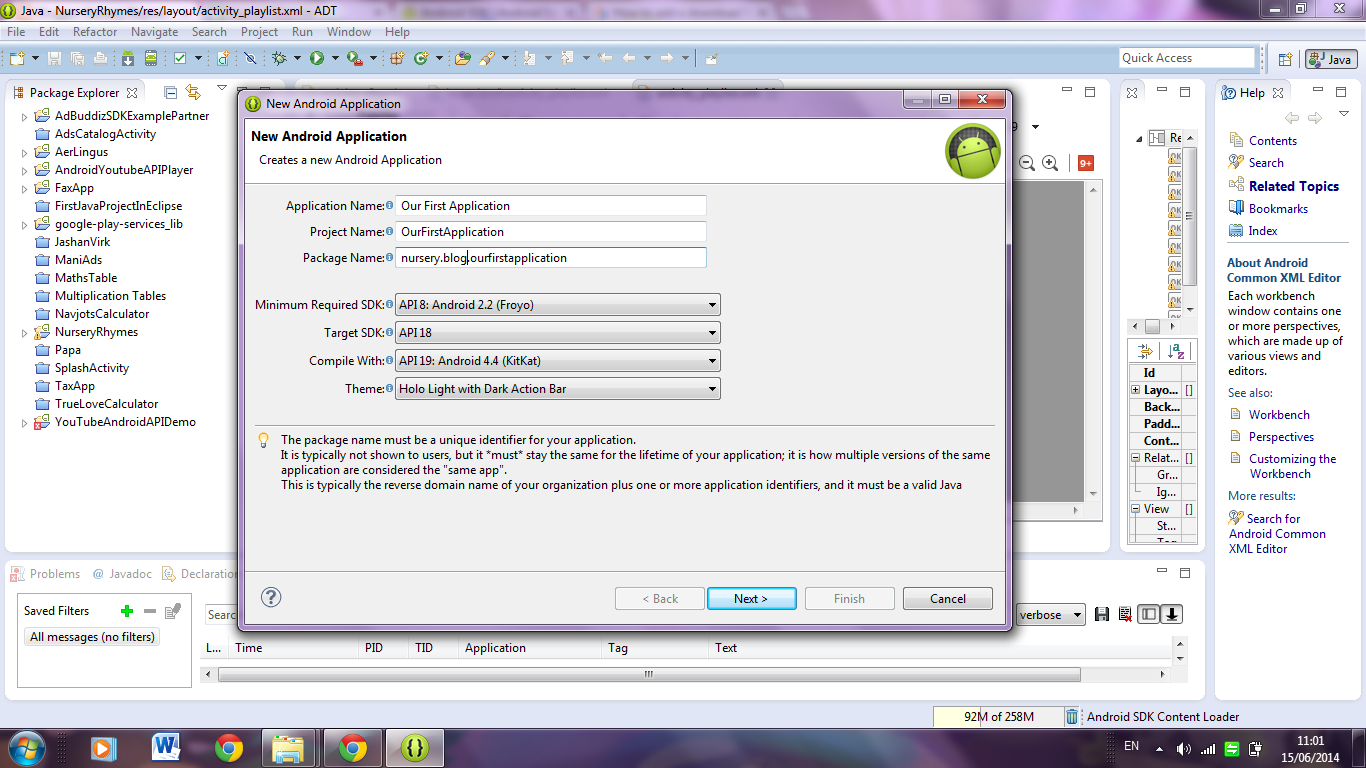Click the New Java Class toolbar icon
The image size is (1366, 768).
click(421, 58)
